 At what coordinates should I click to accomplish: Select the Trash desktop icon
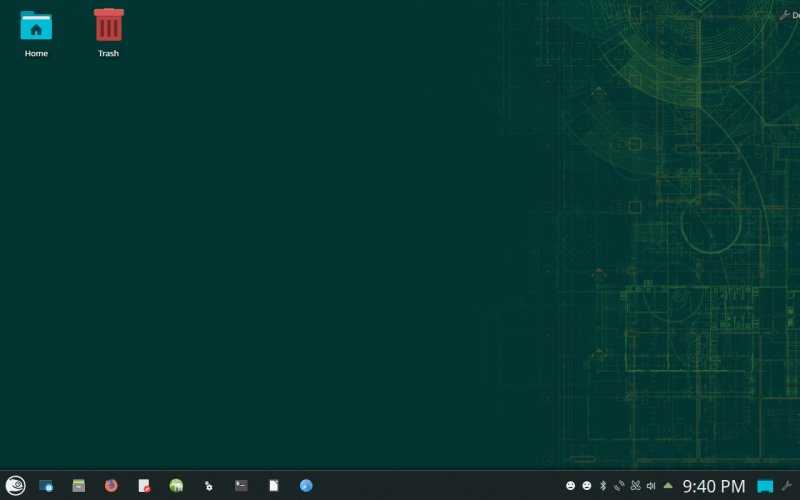click(108, 33)
